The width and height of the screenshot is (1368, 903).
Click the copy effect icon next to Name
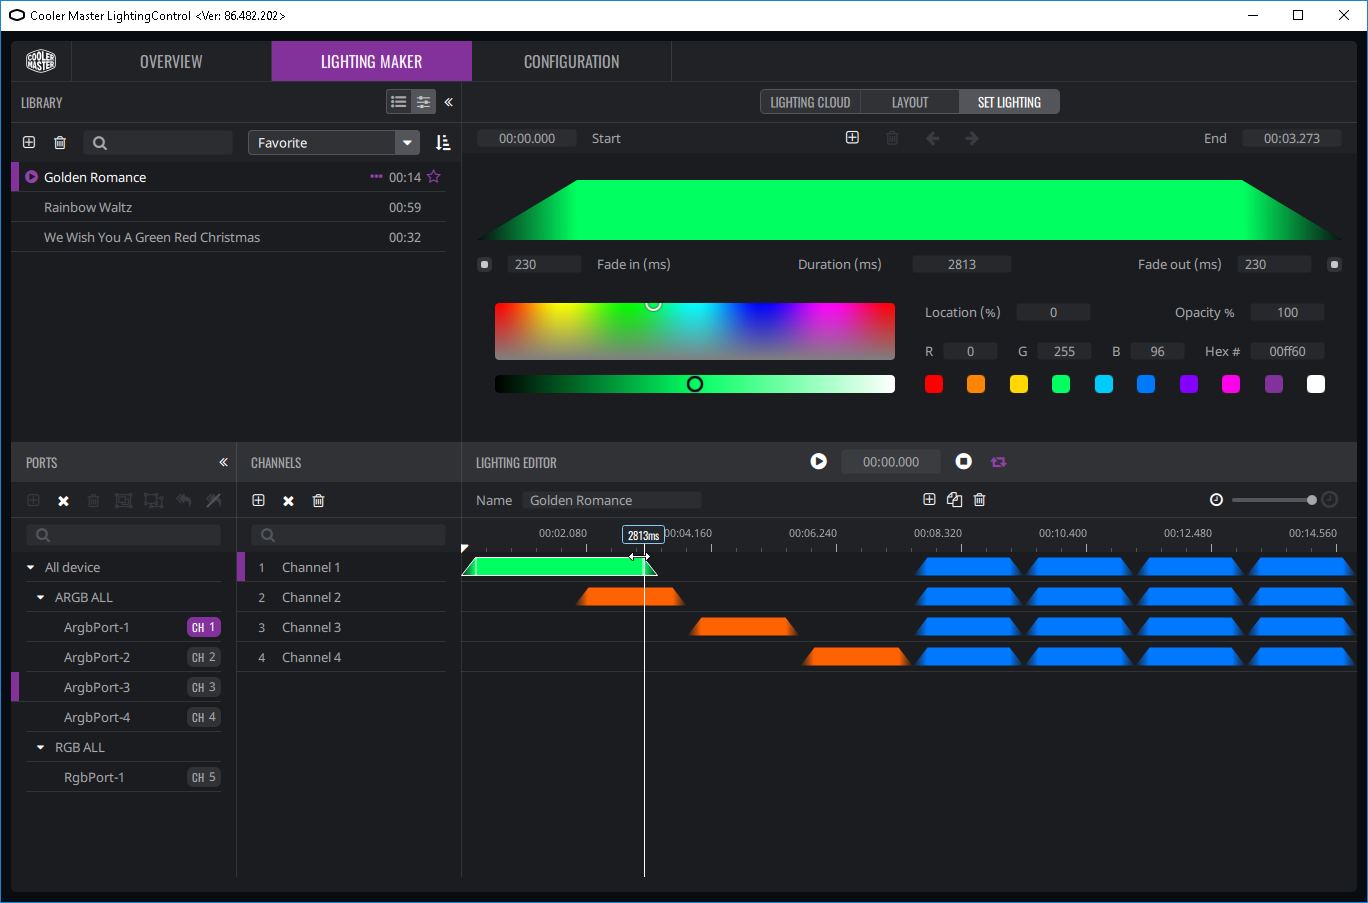tap(954, 500)
